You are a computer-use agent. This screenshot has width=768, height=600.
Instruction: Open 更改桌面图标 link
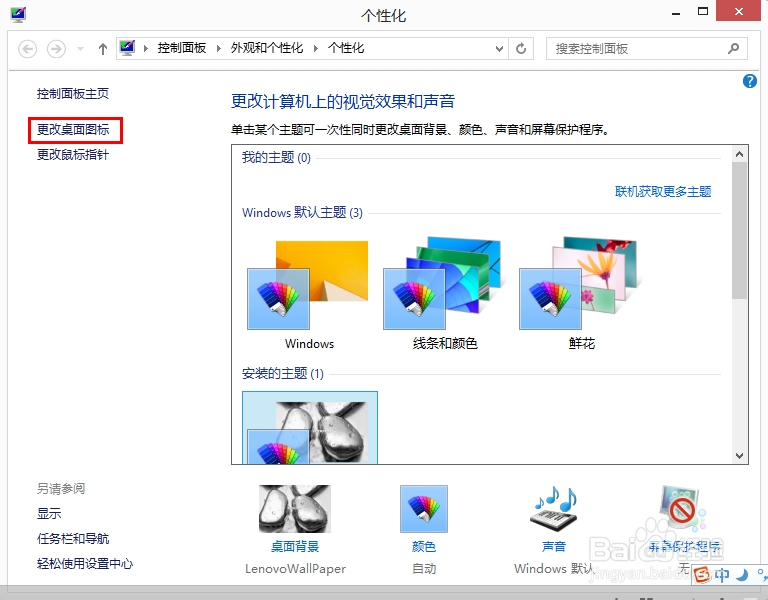pos(73,129)
